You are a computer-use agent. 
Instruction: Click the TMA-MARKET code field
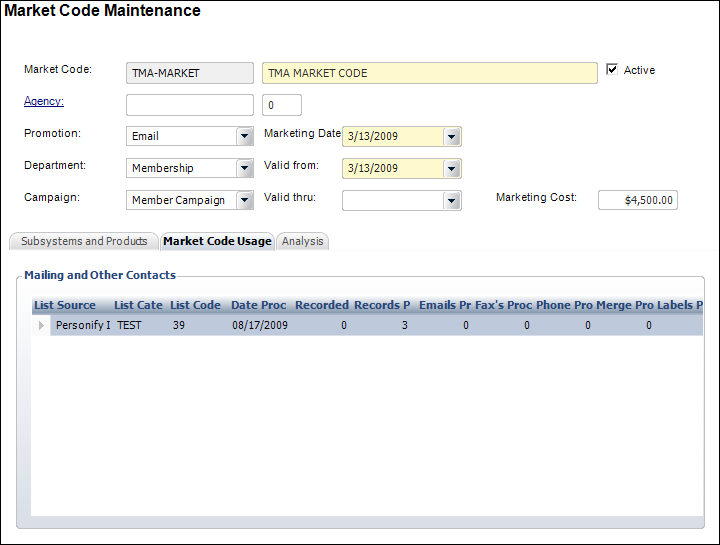(190, 73)
